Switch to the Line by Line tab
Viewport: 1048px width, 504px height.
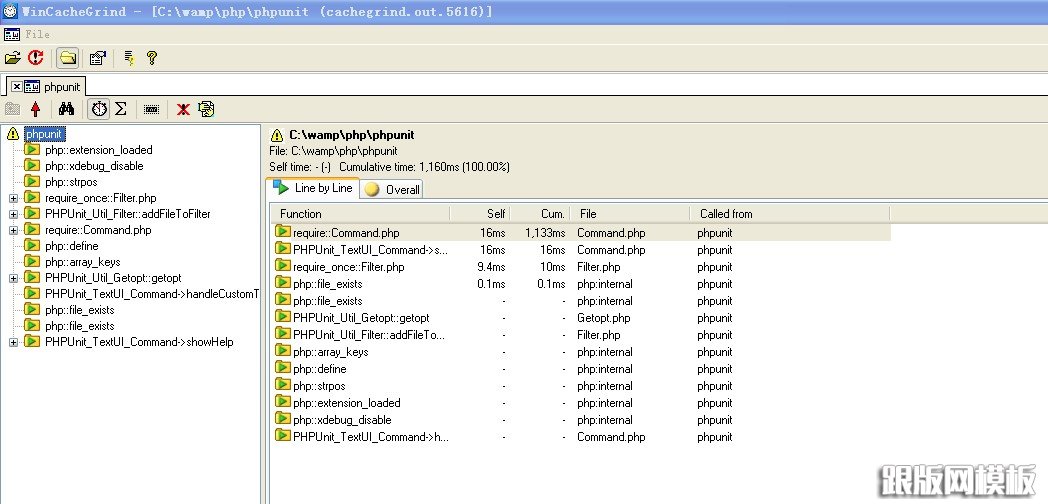(x=313, y=188)
